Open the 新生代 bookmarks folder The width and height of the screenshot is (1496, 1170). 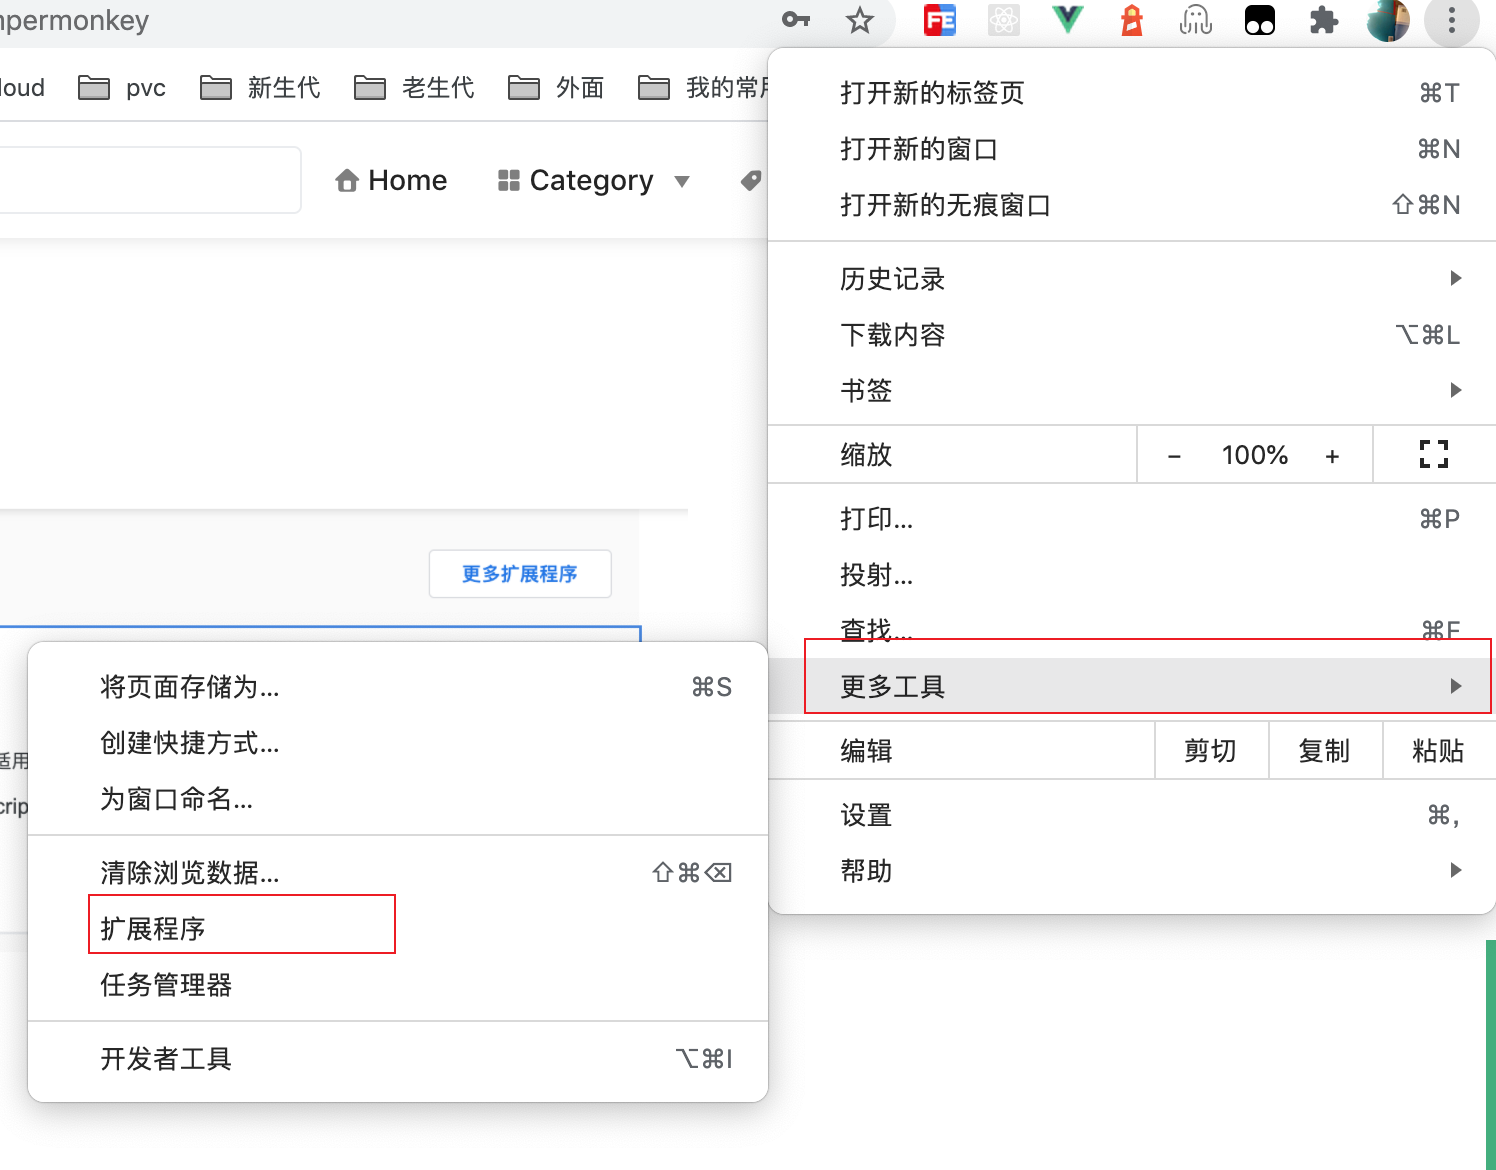pos(260,88)
